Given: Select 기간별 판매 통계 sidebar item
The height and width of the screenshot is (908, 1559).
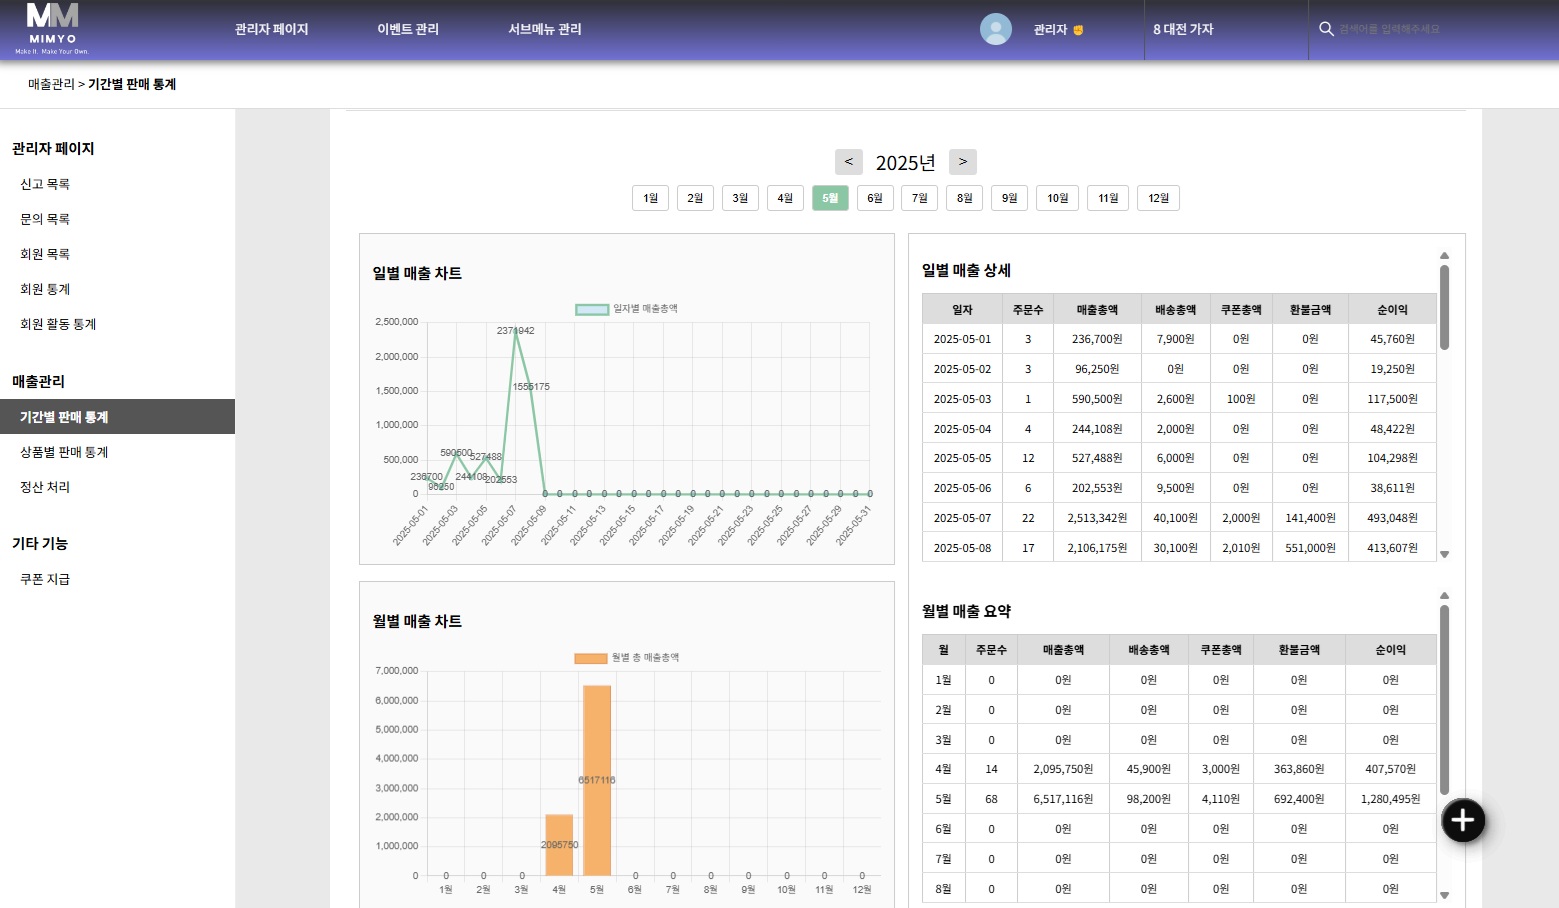Looking at the screenshot, I should click(x=117, y=417).
